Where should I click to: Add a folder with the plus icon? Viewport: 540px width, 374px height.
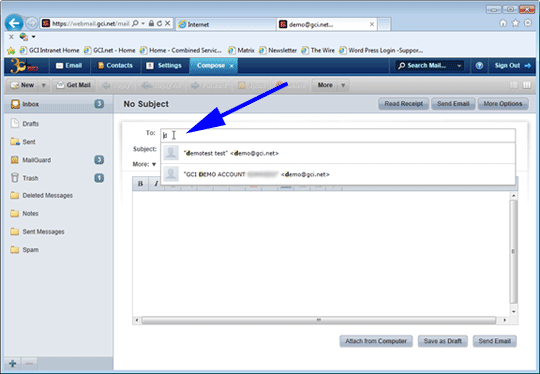coord(13,363)
